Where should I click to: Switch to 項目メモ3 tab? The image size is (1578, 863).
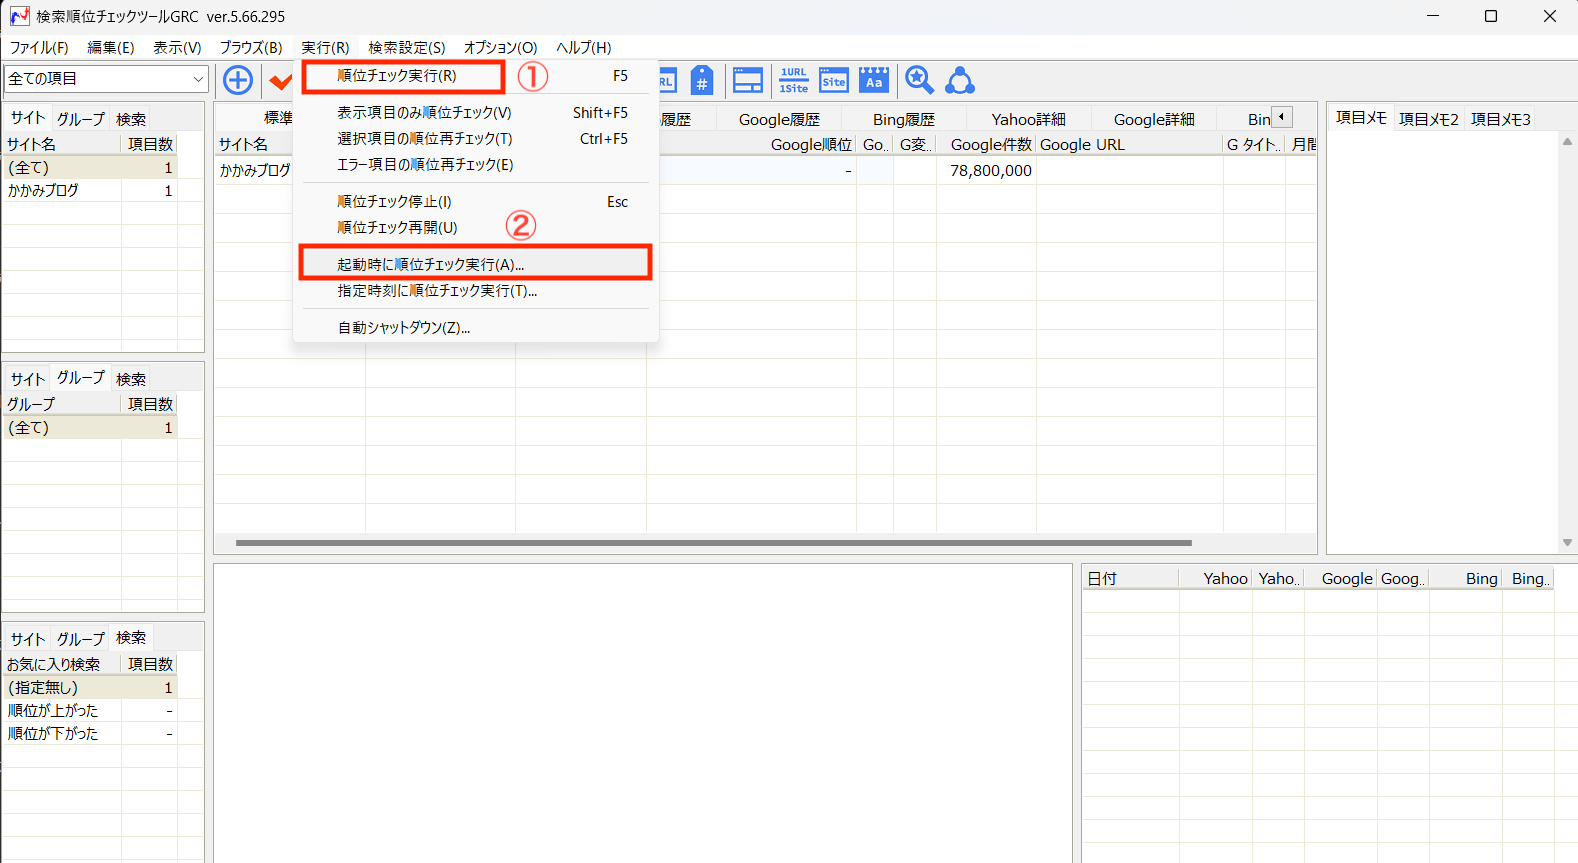coord(1500,119)
